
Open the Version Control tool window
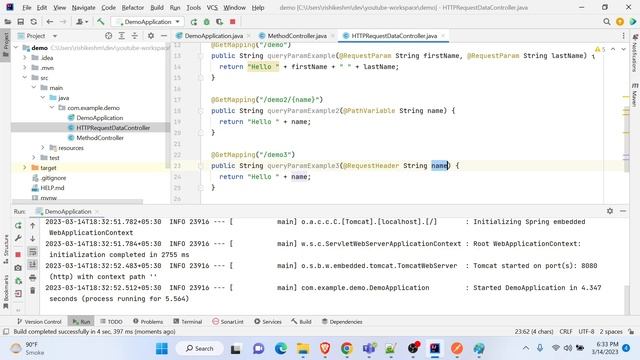pos(39,322)
